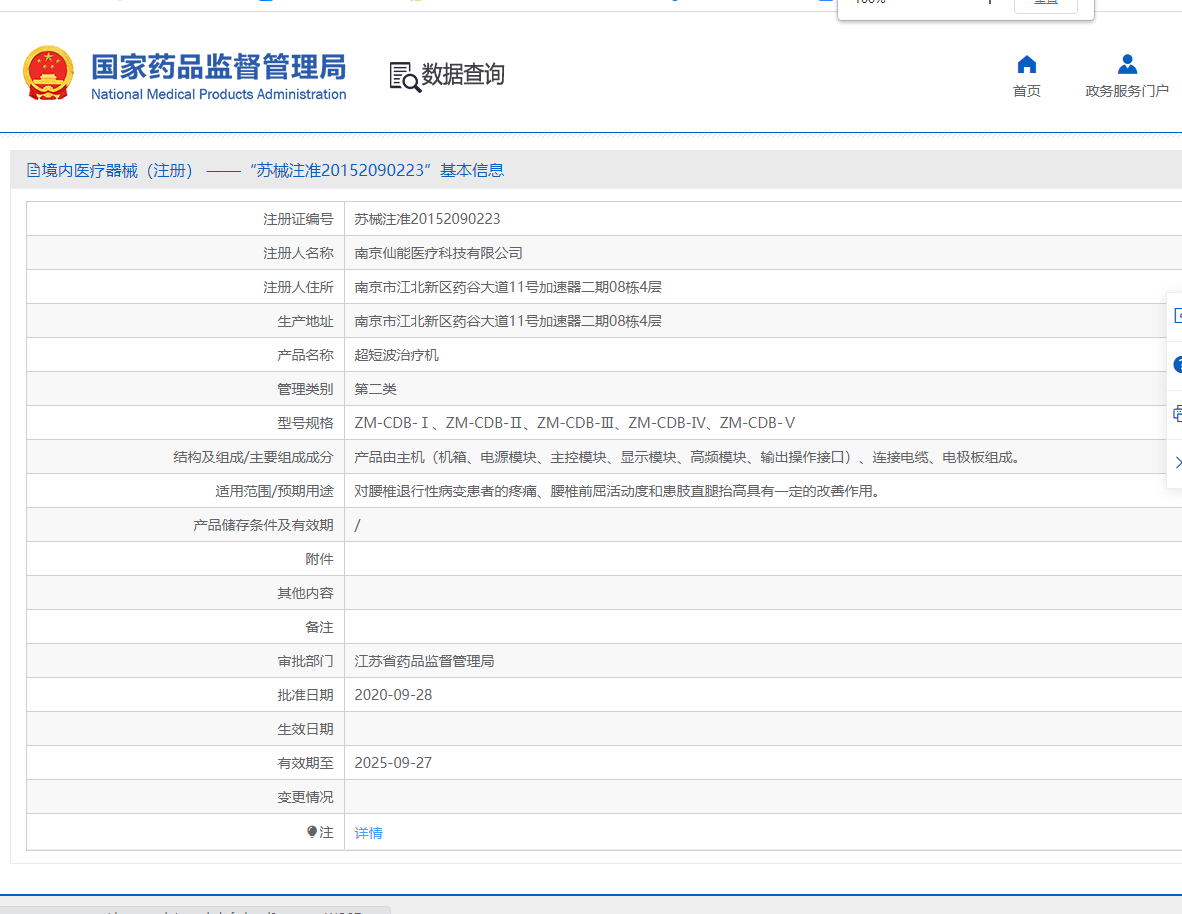Click the 政务服务门户 text label
The width and height of the screenshot is (1182, 914).
tap(1127, 91)
